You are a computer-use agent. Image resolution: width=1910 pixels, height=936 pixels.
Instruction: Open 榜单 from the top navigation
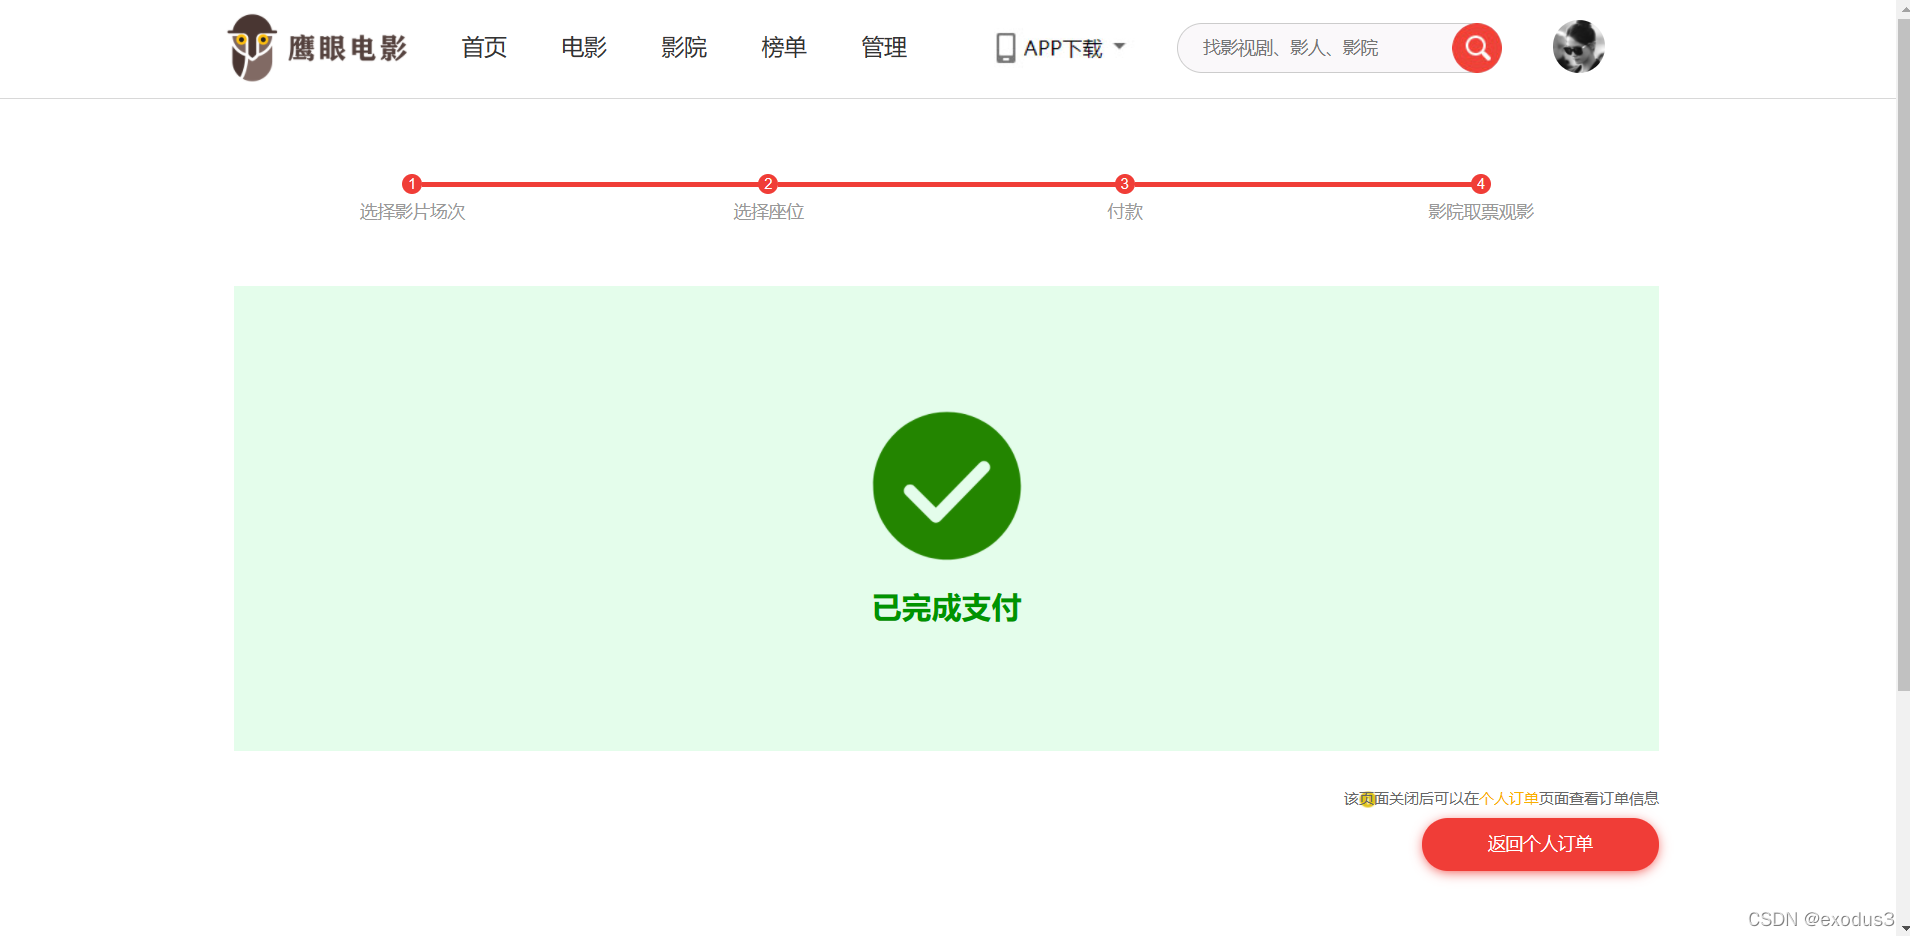(x=784, y=47)
